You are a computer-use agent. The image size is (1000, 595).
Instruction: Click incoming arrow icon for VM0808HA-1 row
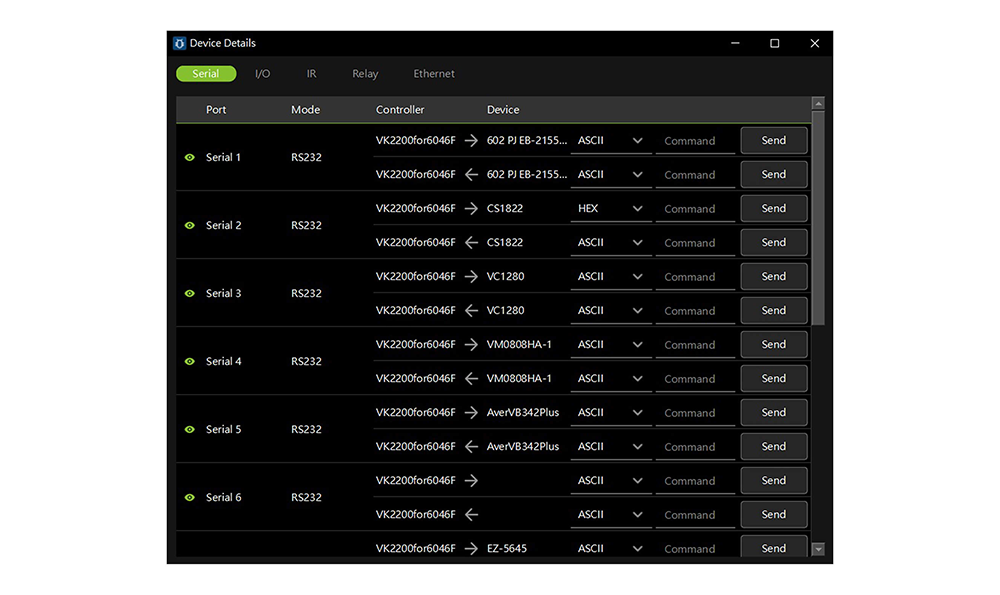point(471,379)
